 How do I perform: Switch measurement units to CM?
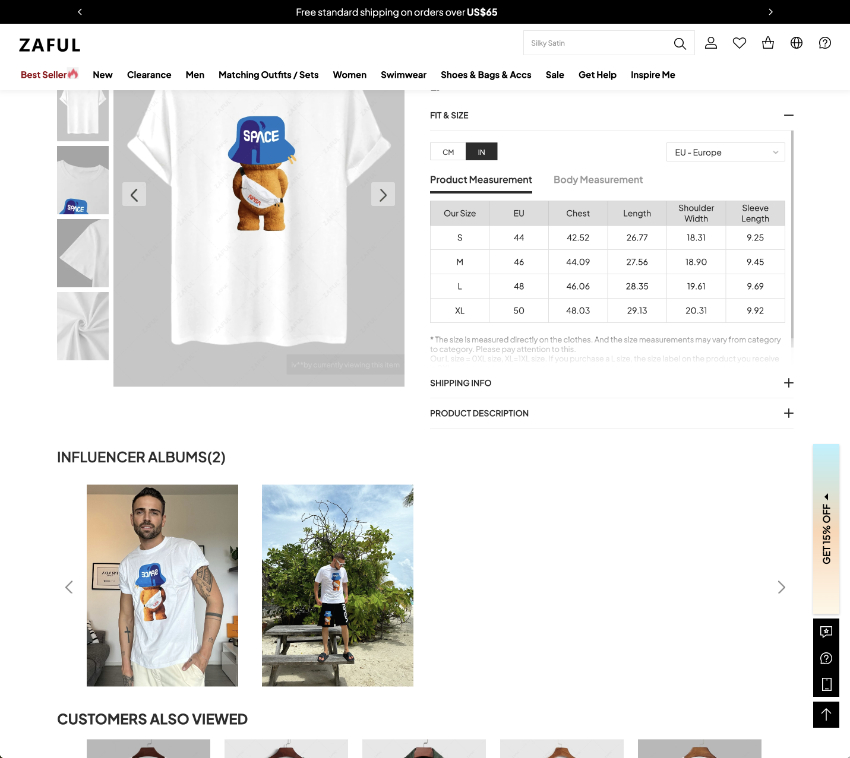click(x=448, y=152)
